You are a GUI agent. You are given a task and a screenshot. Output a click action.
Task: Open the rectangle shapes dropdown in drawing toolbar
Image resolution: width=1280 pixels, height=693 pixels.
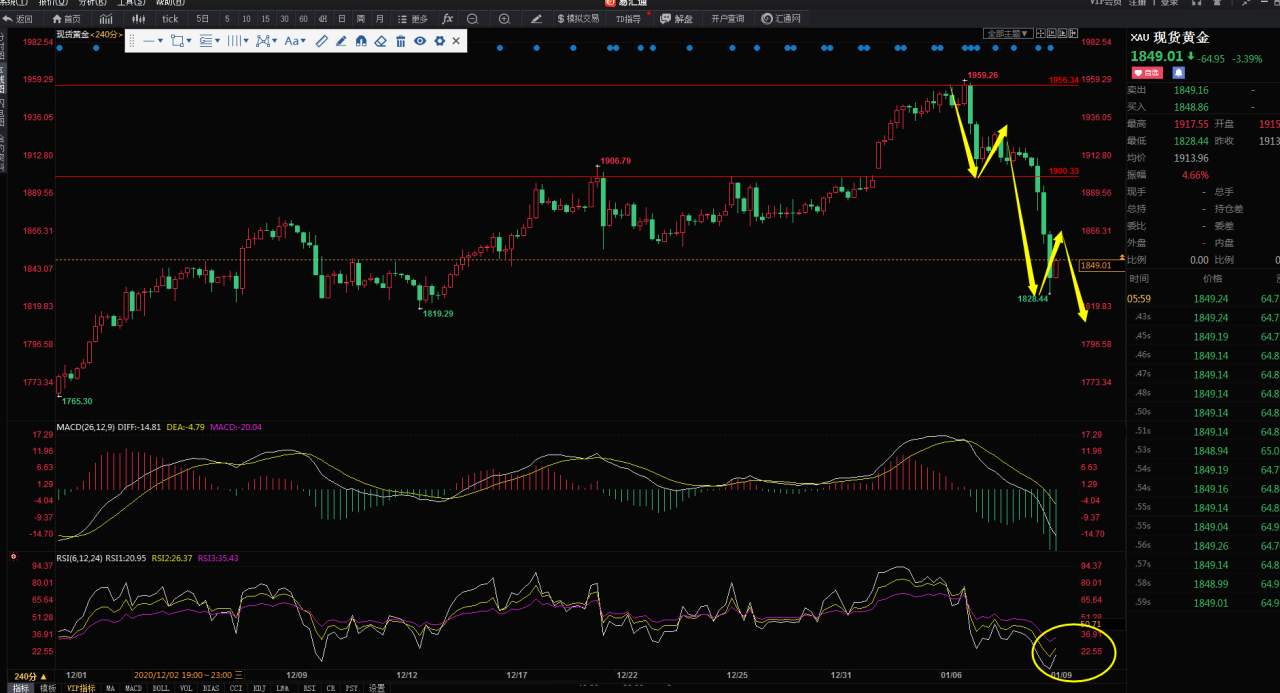pos(180,41)
